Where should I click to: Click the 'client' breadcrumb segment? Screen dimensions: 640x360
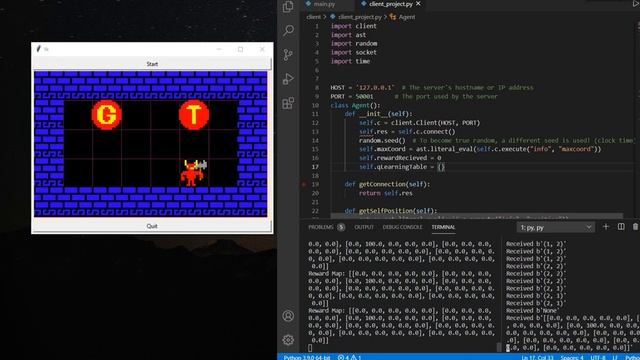[313, 17]
